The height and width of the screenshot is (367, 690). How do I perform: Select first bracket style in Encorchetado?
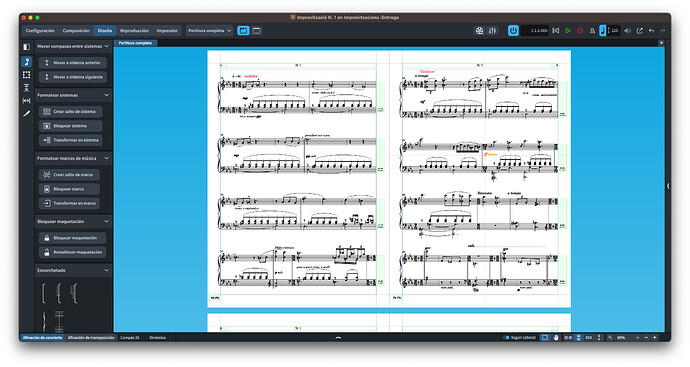[x=44, y=293]
